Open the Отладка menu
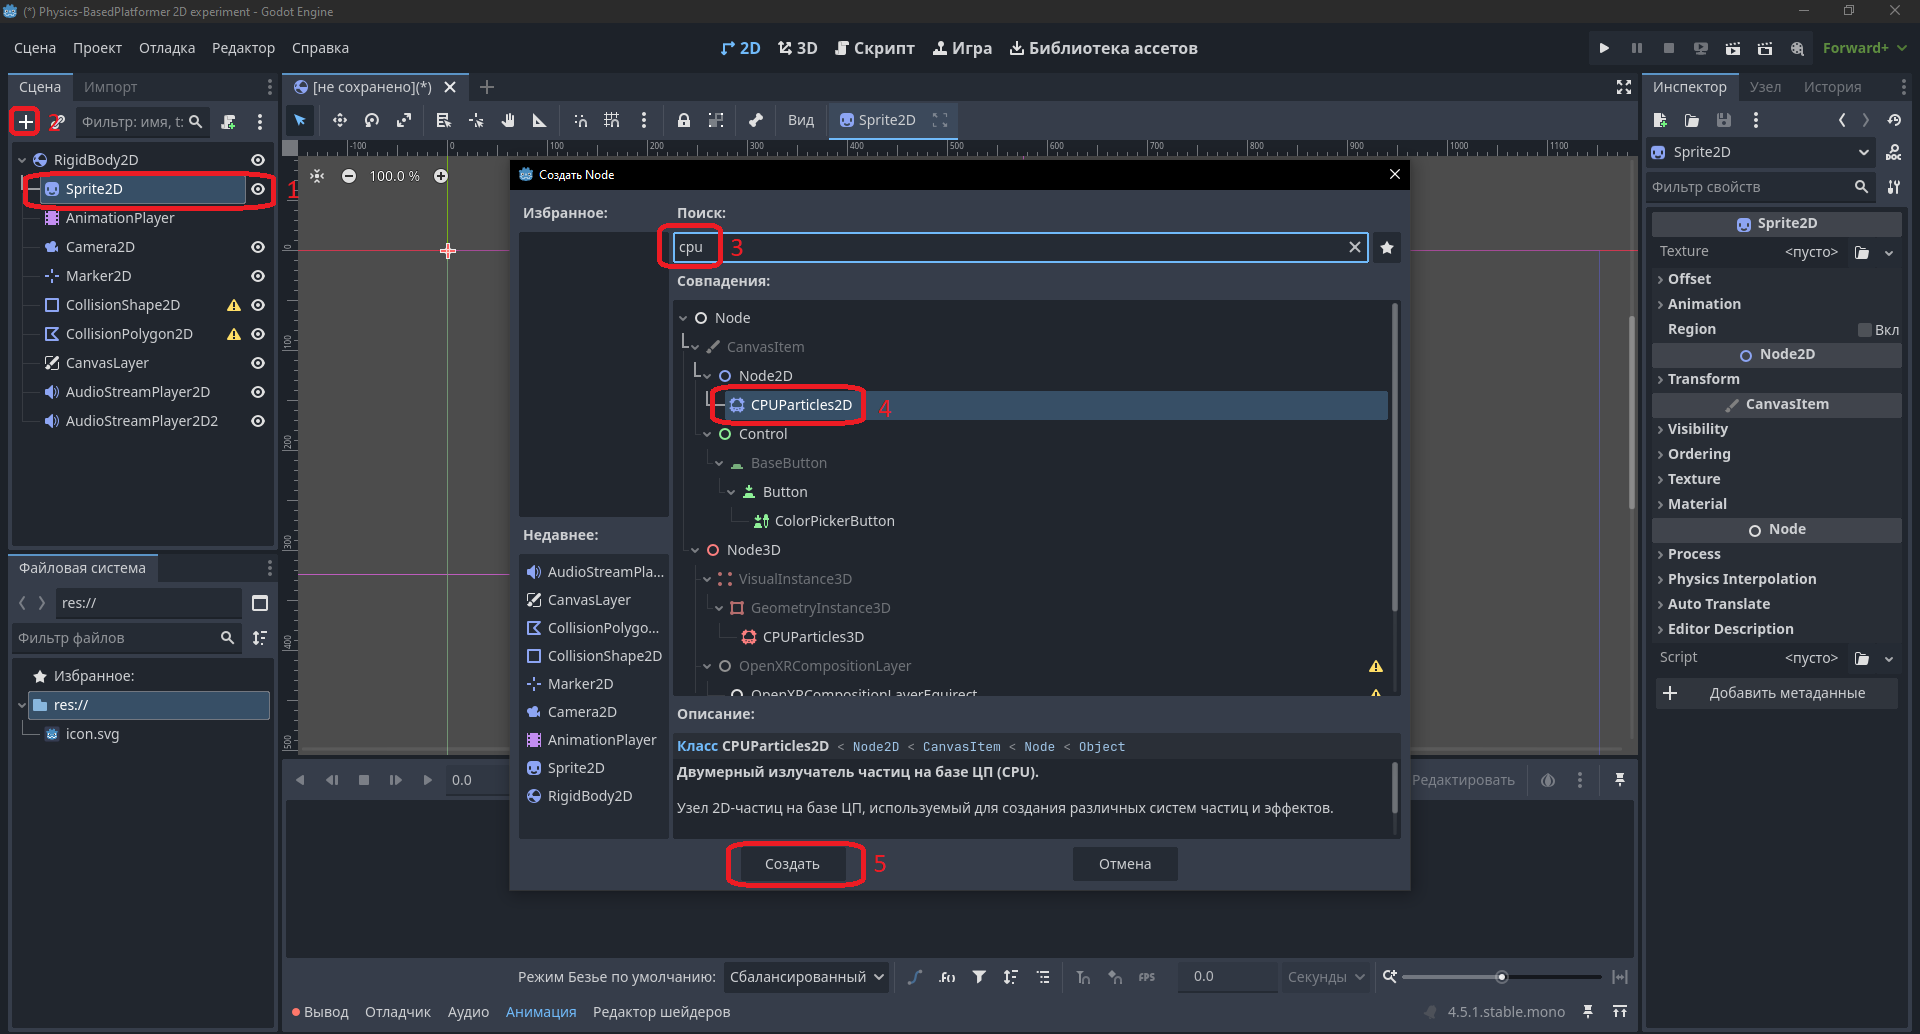This screenshot has height=1034, width=1920. click(x=167, y=48)
